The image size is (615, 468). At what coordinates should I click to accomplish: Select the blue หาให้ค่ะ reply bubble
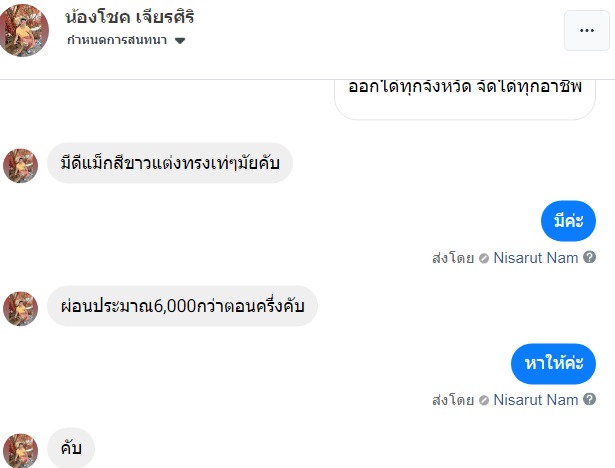tap(553, 364)
